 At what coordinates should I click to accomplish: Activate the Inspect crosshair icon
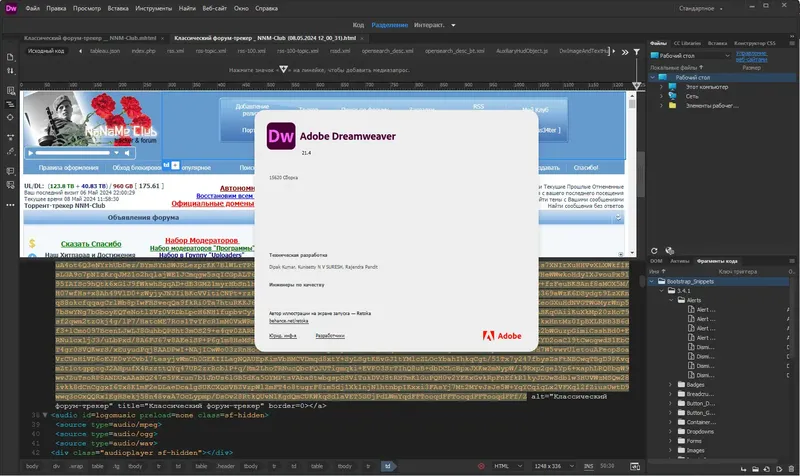point(10,117)
